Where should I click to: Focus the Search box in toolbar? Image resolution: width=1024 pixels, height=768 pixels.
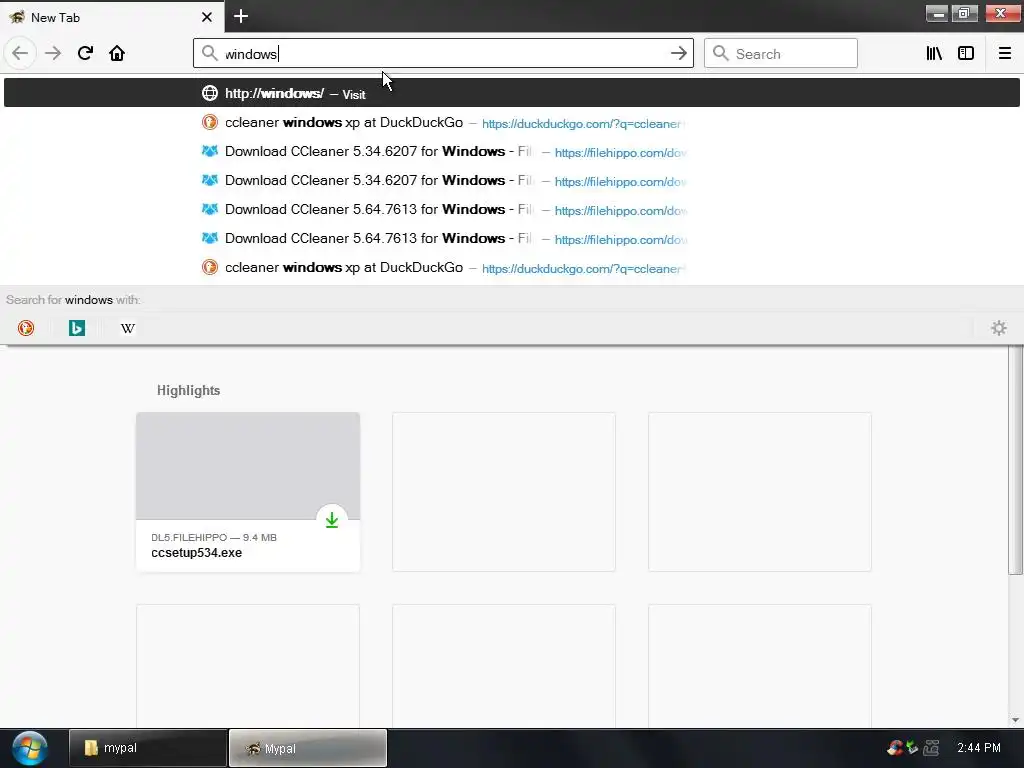(780, 53)
